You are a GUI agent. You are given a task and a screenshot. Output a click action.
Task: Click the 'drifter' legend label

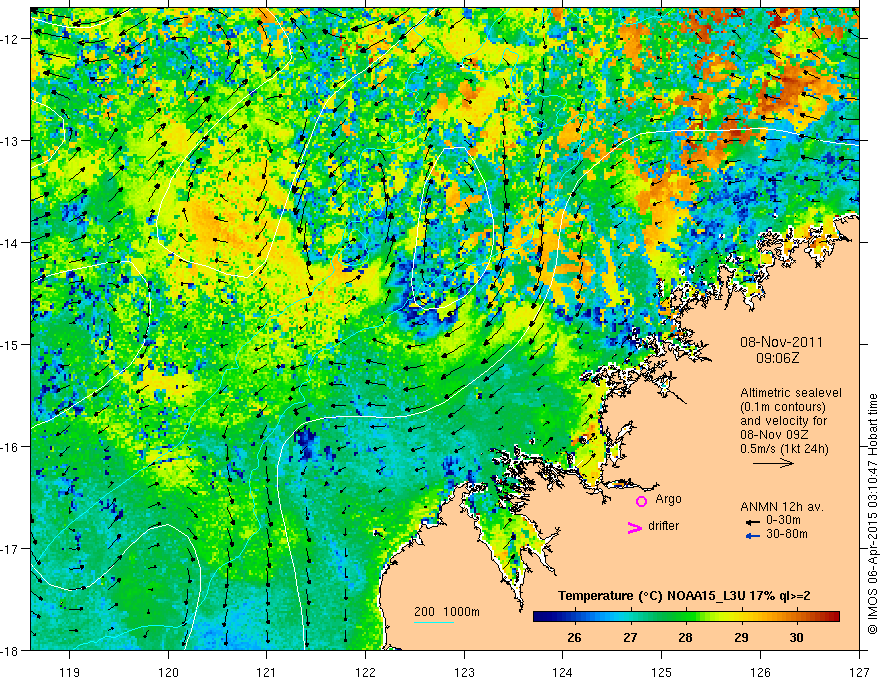(663, 526)
